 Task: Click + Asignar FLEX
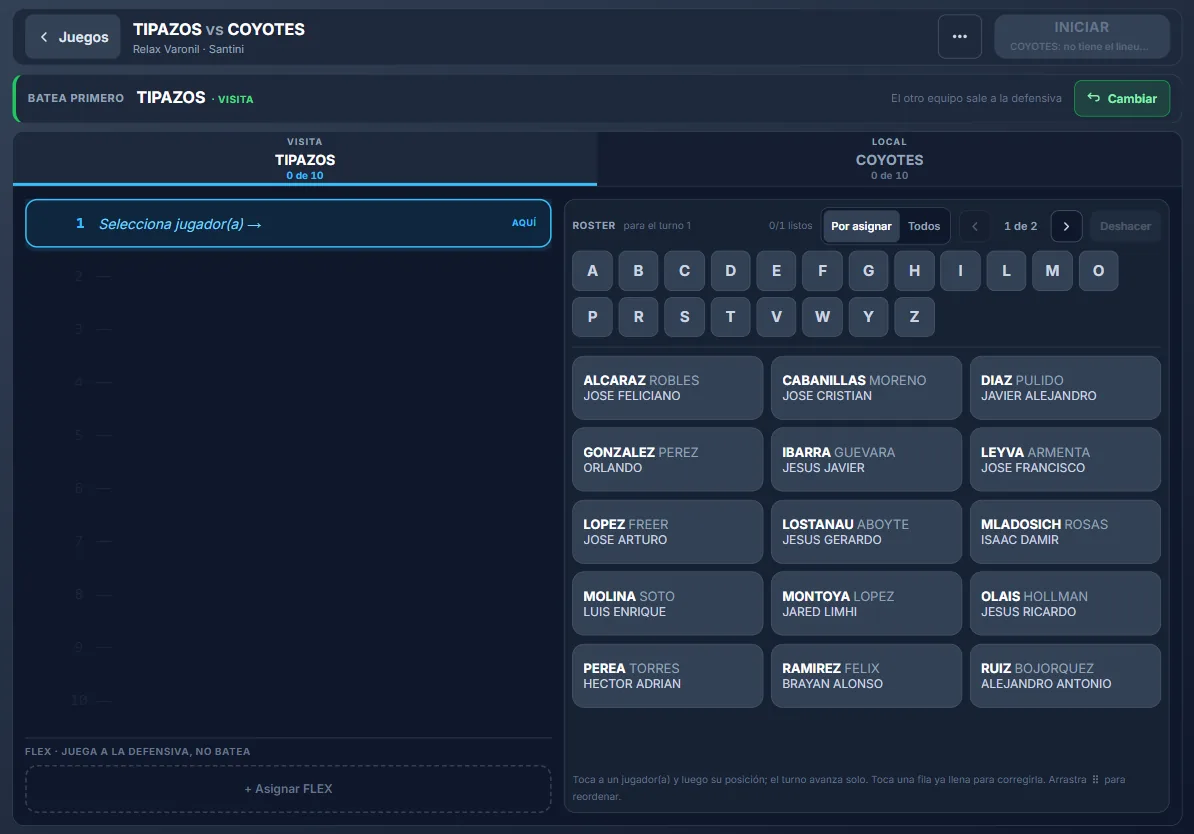(x=288, y=789)
